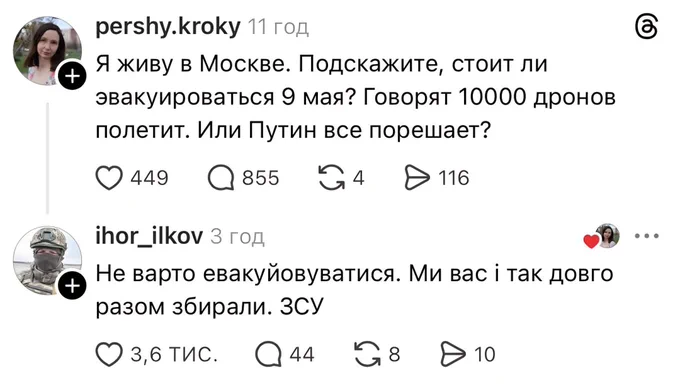
Task: Like the pershy.kroky post with heart icon
Action: (109, 178)
